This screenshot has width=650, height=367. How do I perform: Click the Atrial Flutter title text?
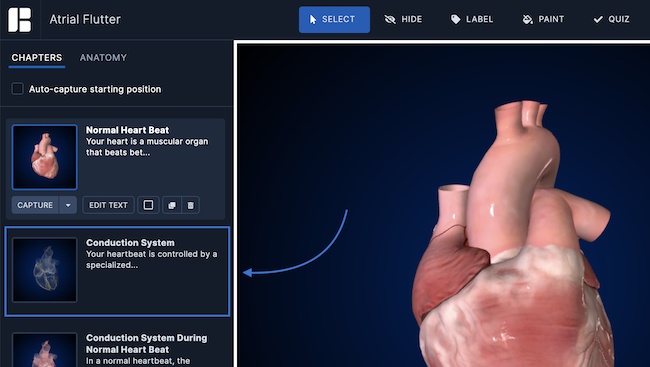(x=85, y=19)
